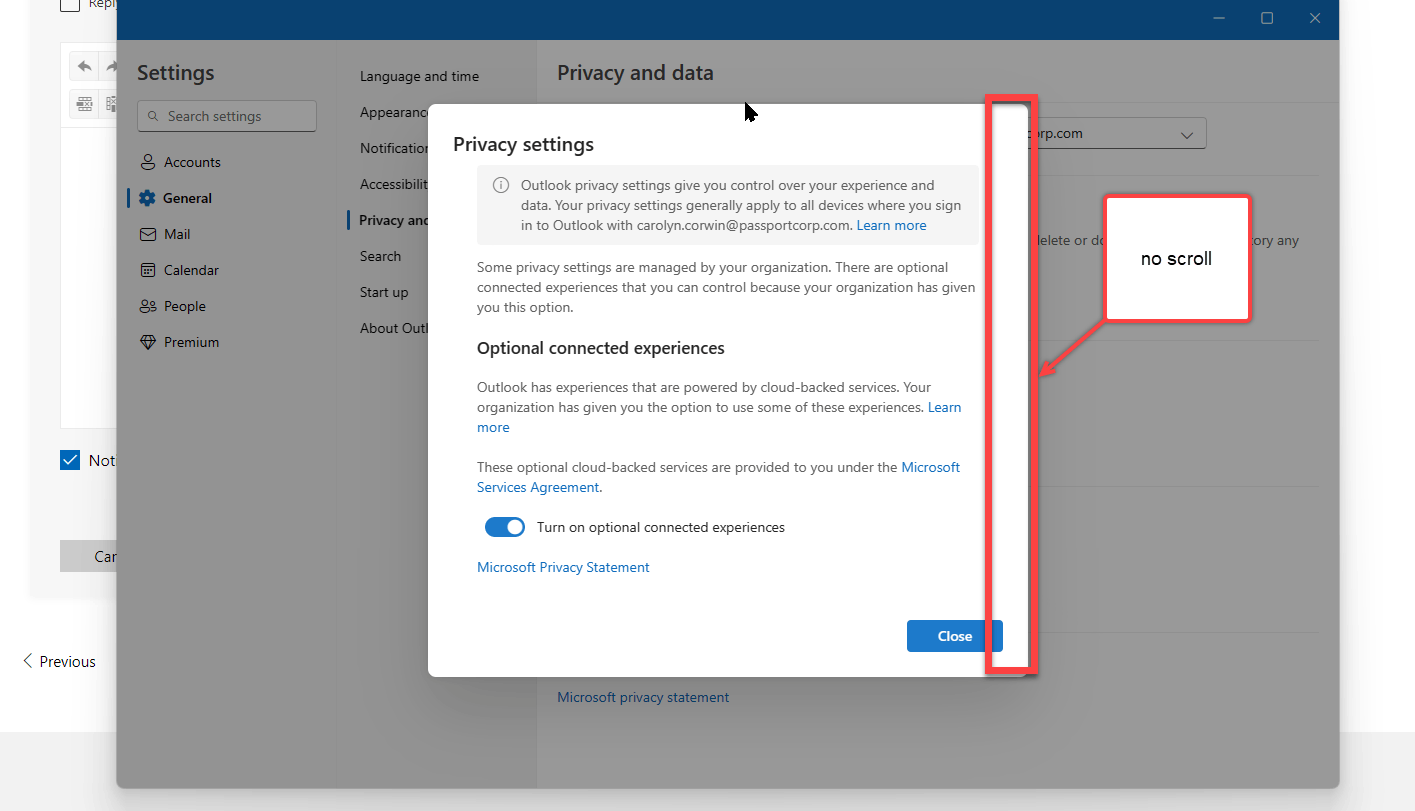Image resolution: width=1415 pixels, height=811 pixels.
Task: Select the People icon
Action: pyautogui.click(x=148, y=306)
